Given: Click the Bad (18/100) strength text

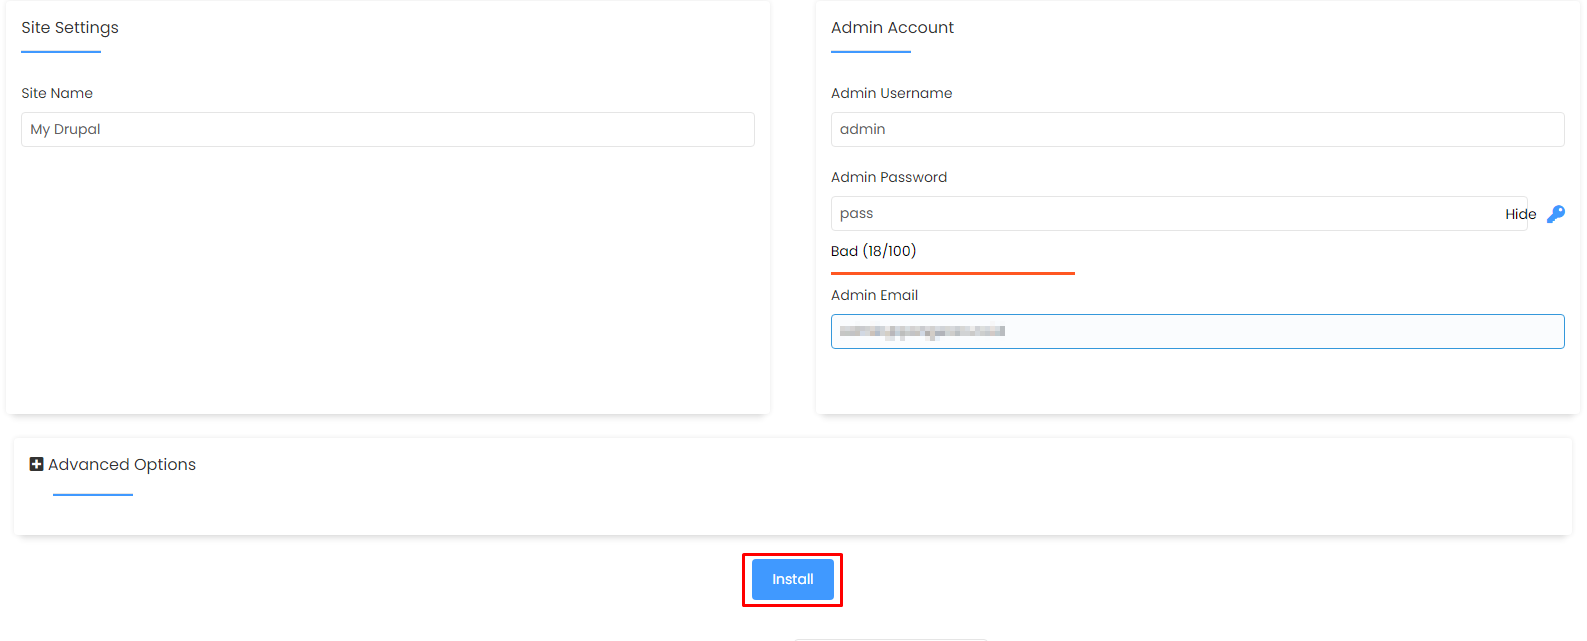Looking at the screenshot, I should click(873, 251).
